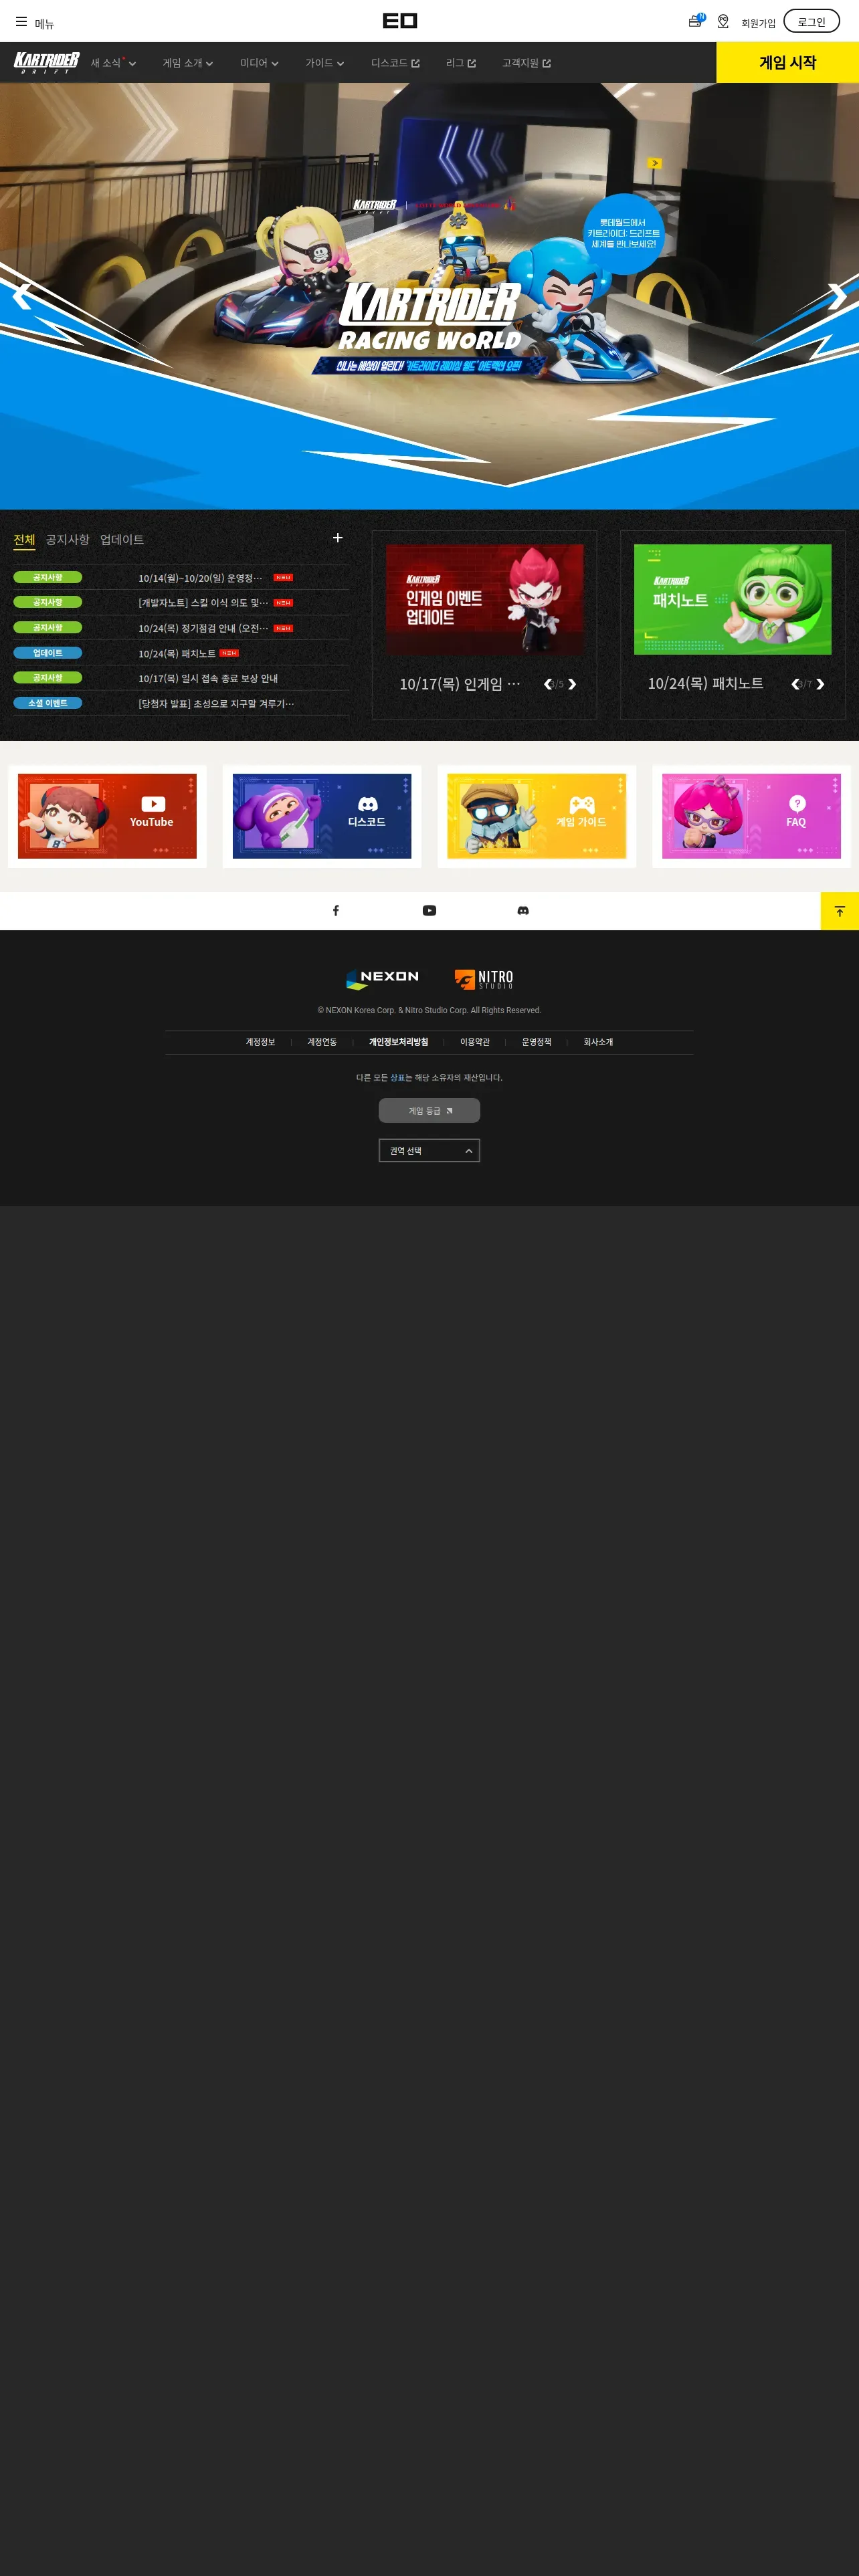859x2576 pixels.
Task: Expand the 게임 소개 menu
Action: point(188,63)
